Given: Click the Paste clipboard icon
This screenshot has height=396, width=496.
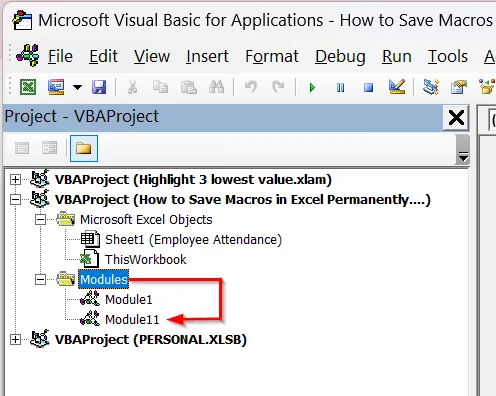Looking at the screenshot, I should (189, 87).
